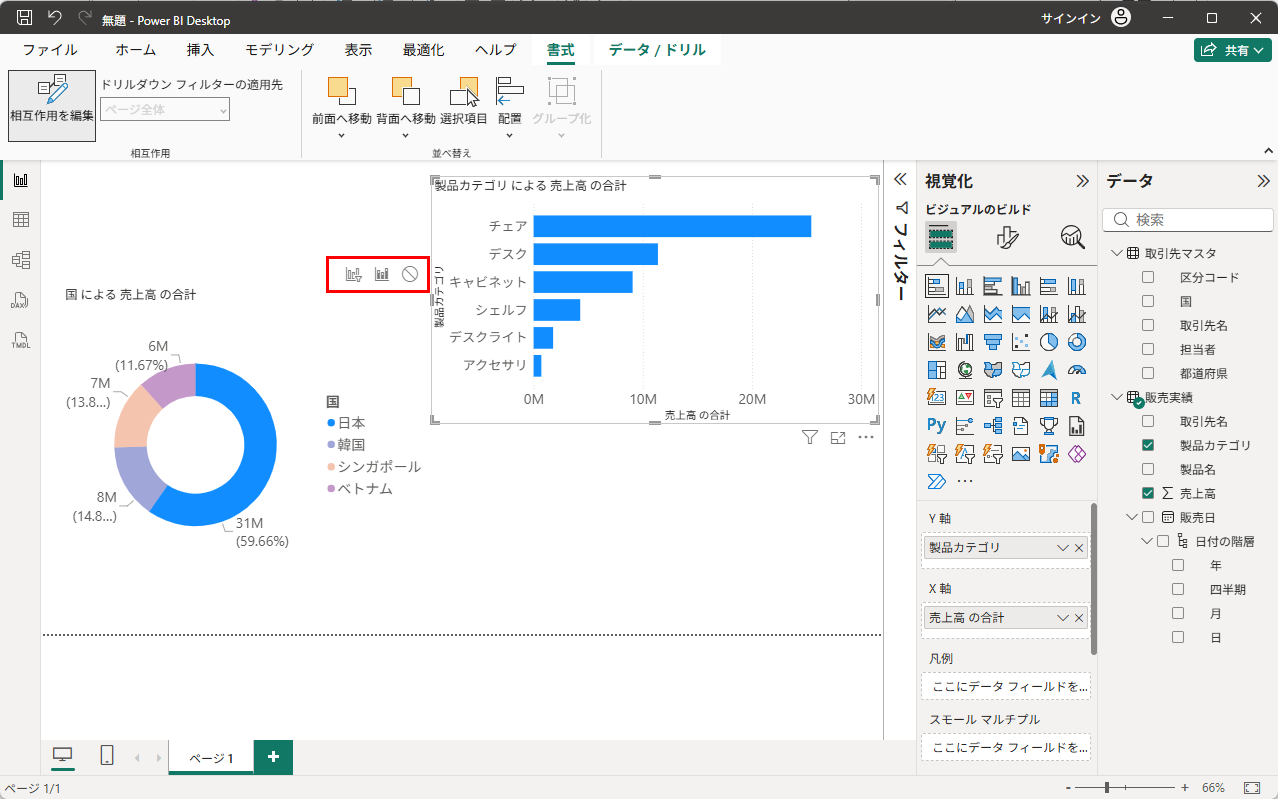Open the visual formatting brush tab
The image size is (1278, 799).
[x=1008, y=237]
